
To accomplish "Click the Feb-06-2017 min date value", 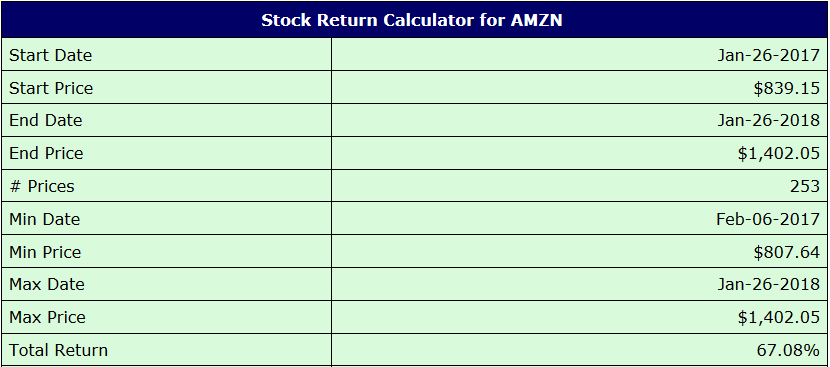I will 768,219.
